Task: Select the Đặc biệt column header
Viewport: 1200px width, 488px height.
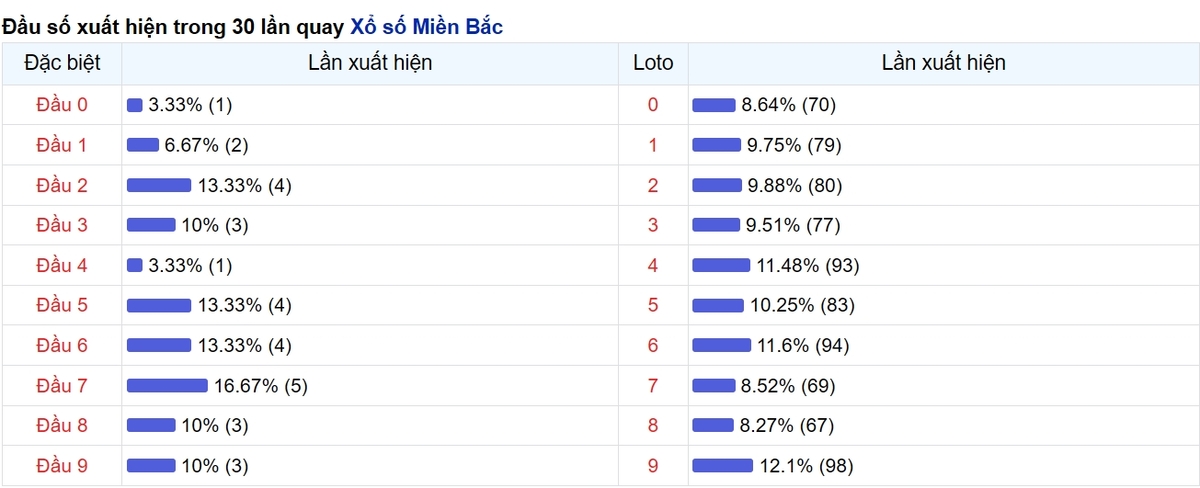Action: click(x=62, y=63)
